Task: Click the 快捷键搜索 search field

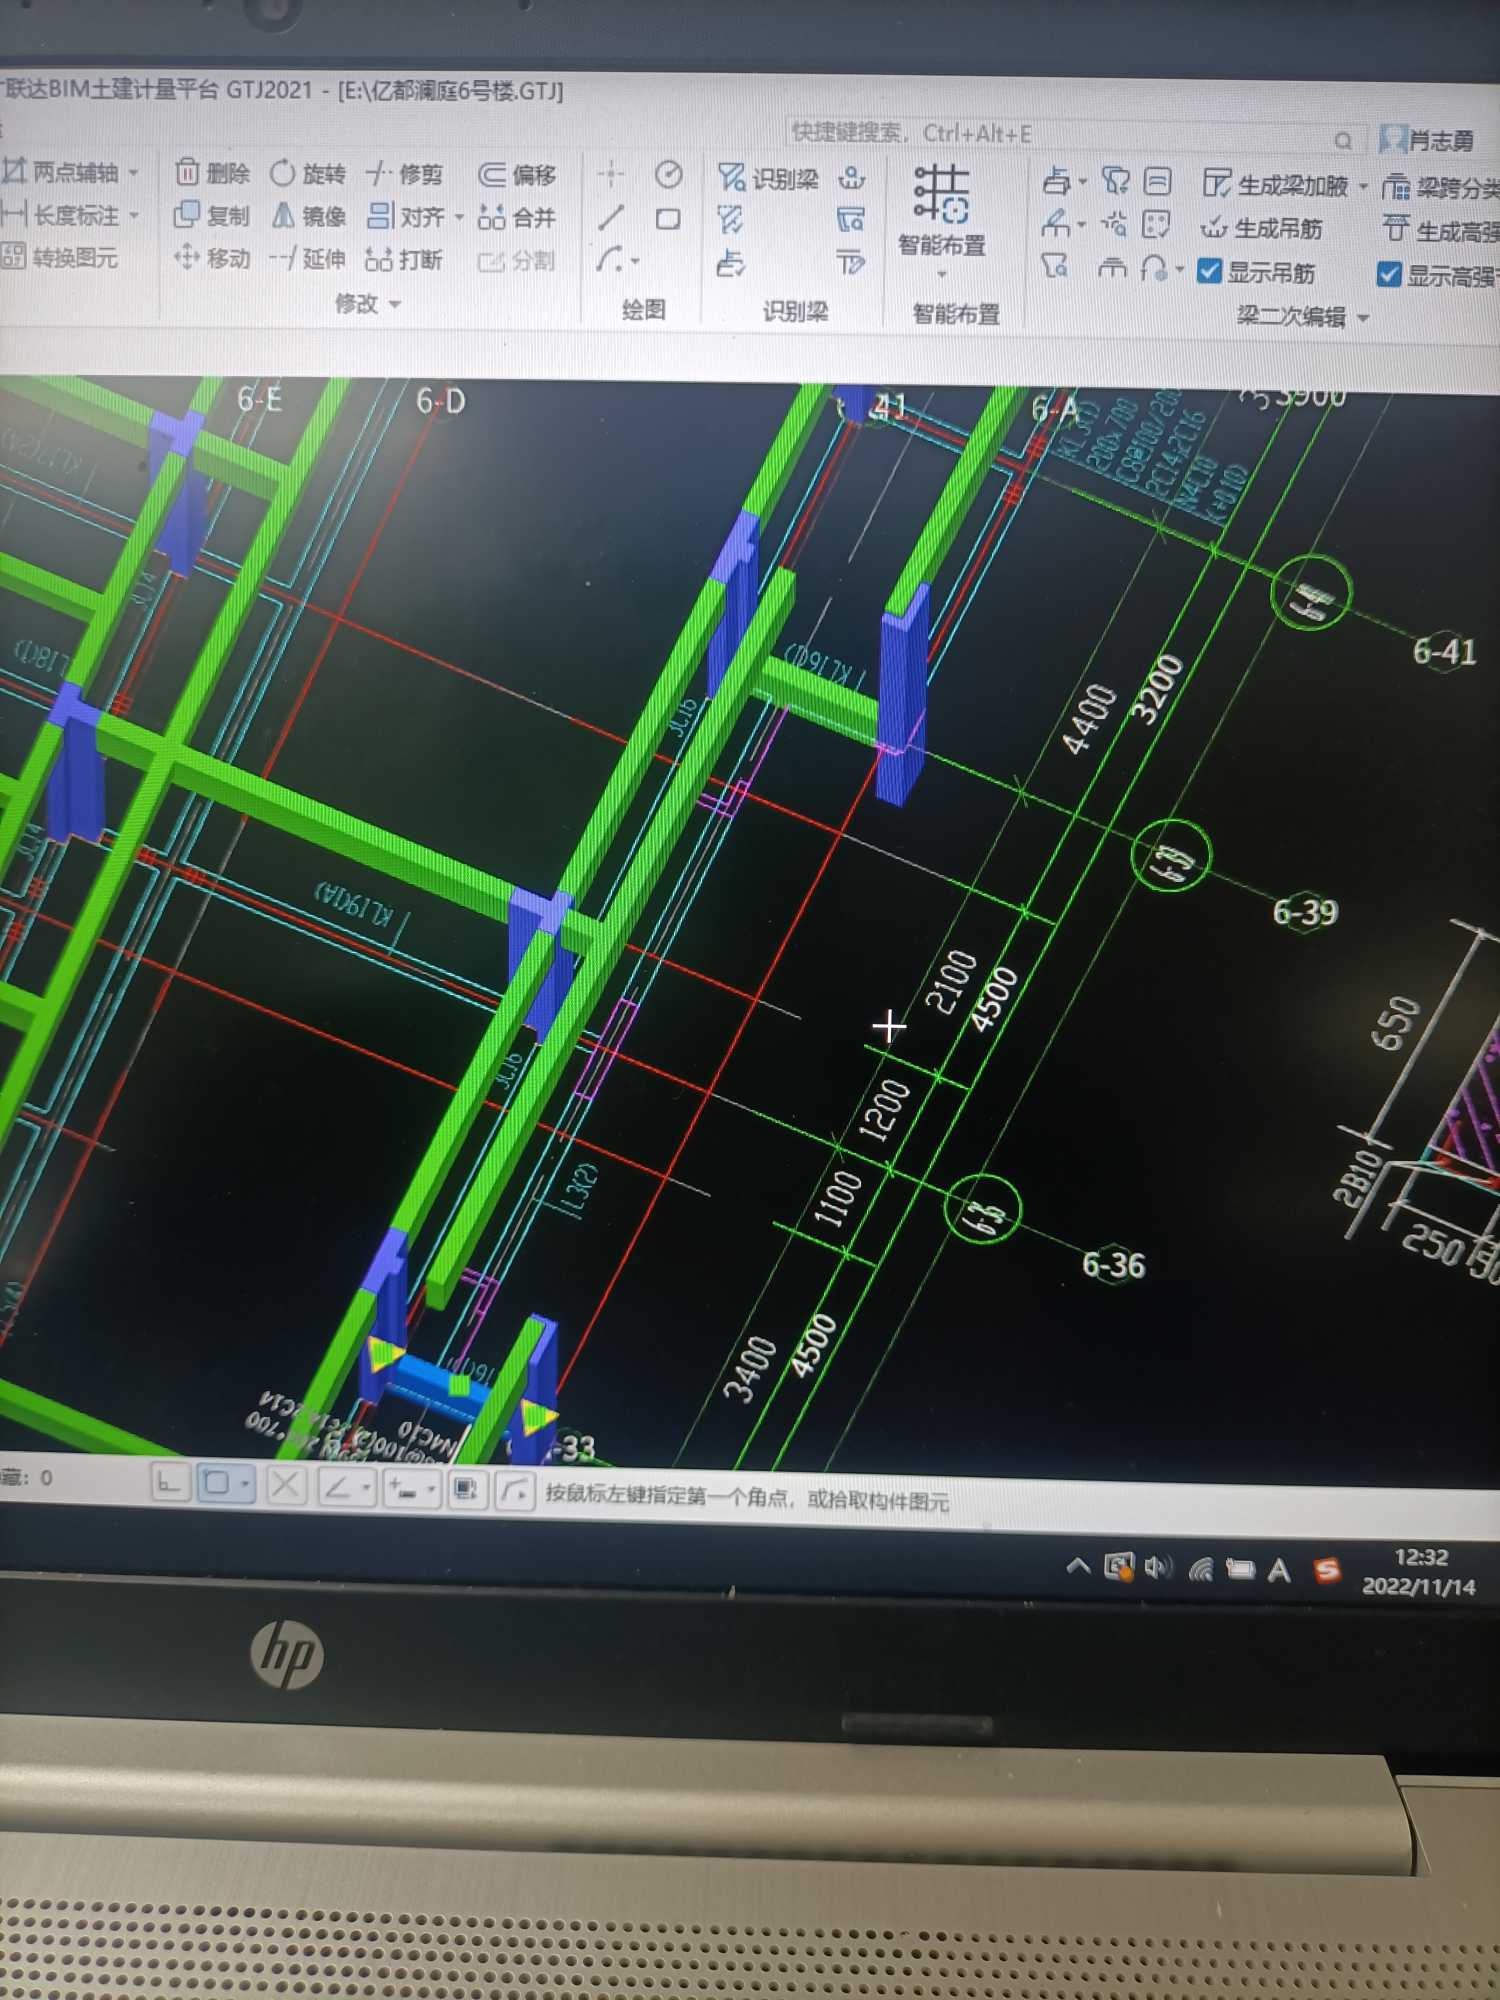Action: [1075, 135]
